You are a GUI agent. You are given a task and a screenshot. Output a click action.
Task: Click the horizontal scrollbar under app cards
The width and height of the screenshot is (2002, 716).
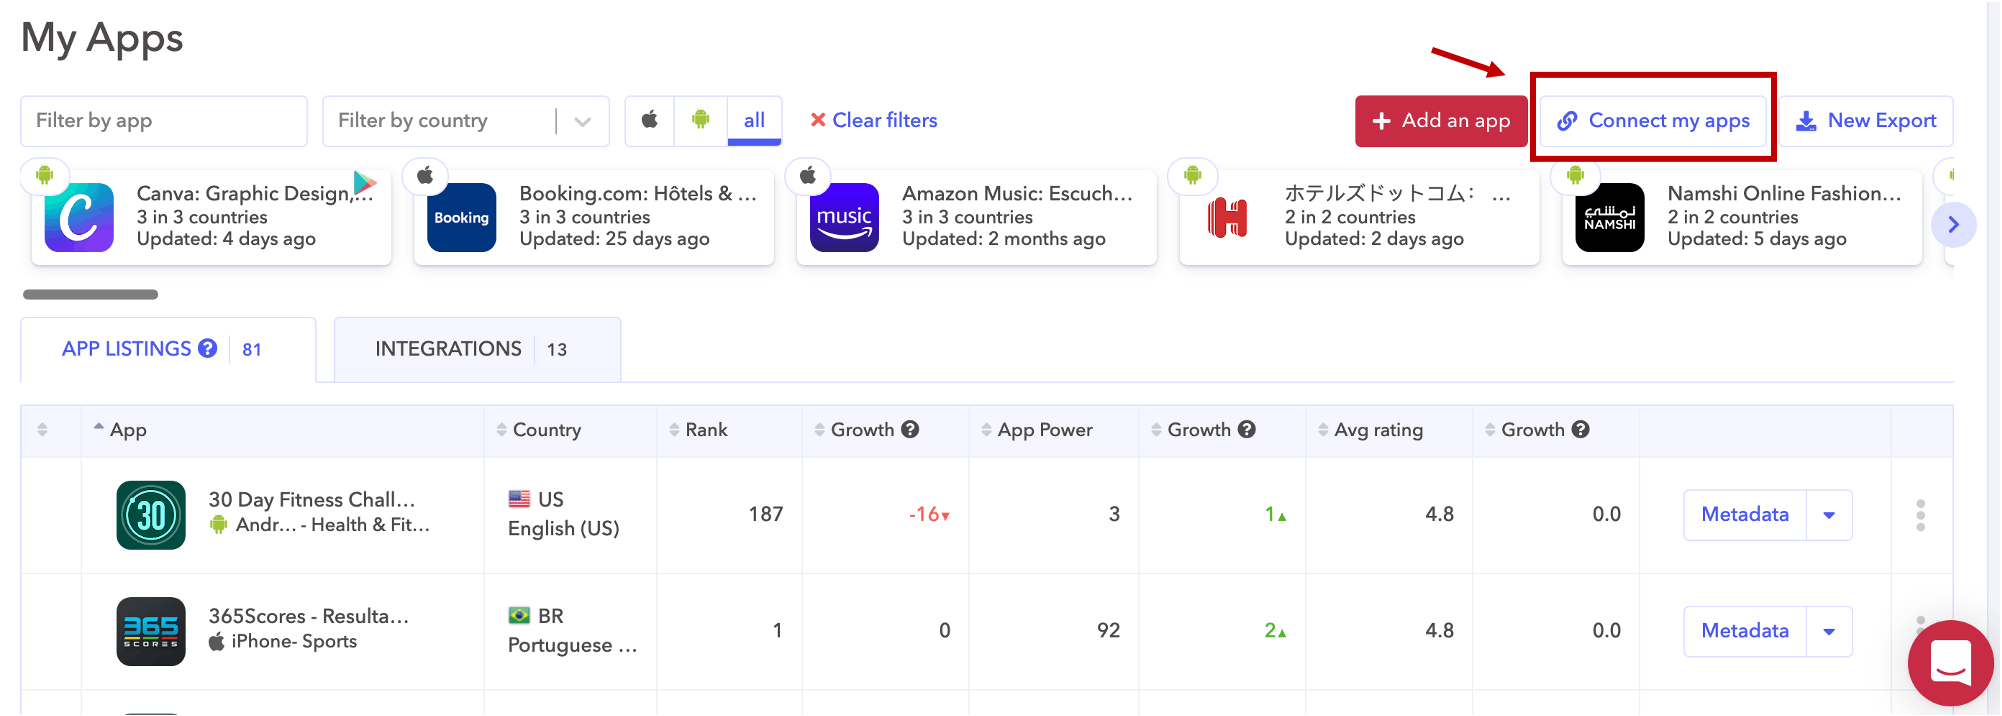90,295
